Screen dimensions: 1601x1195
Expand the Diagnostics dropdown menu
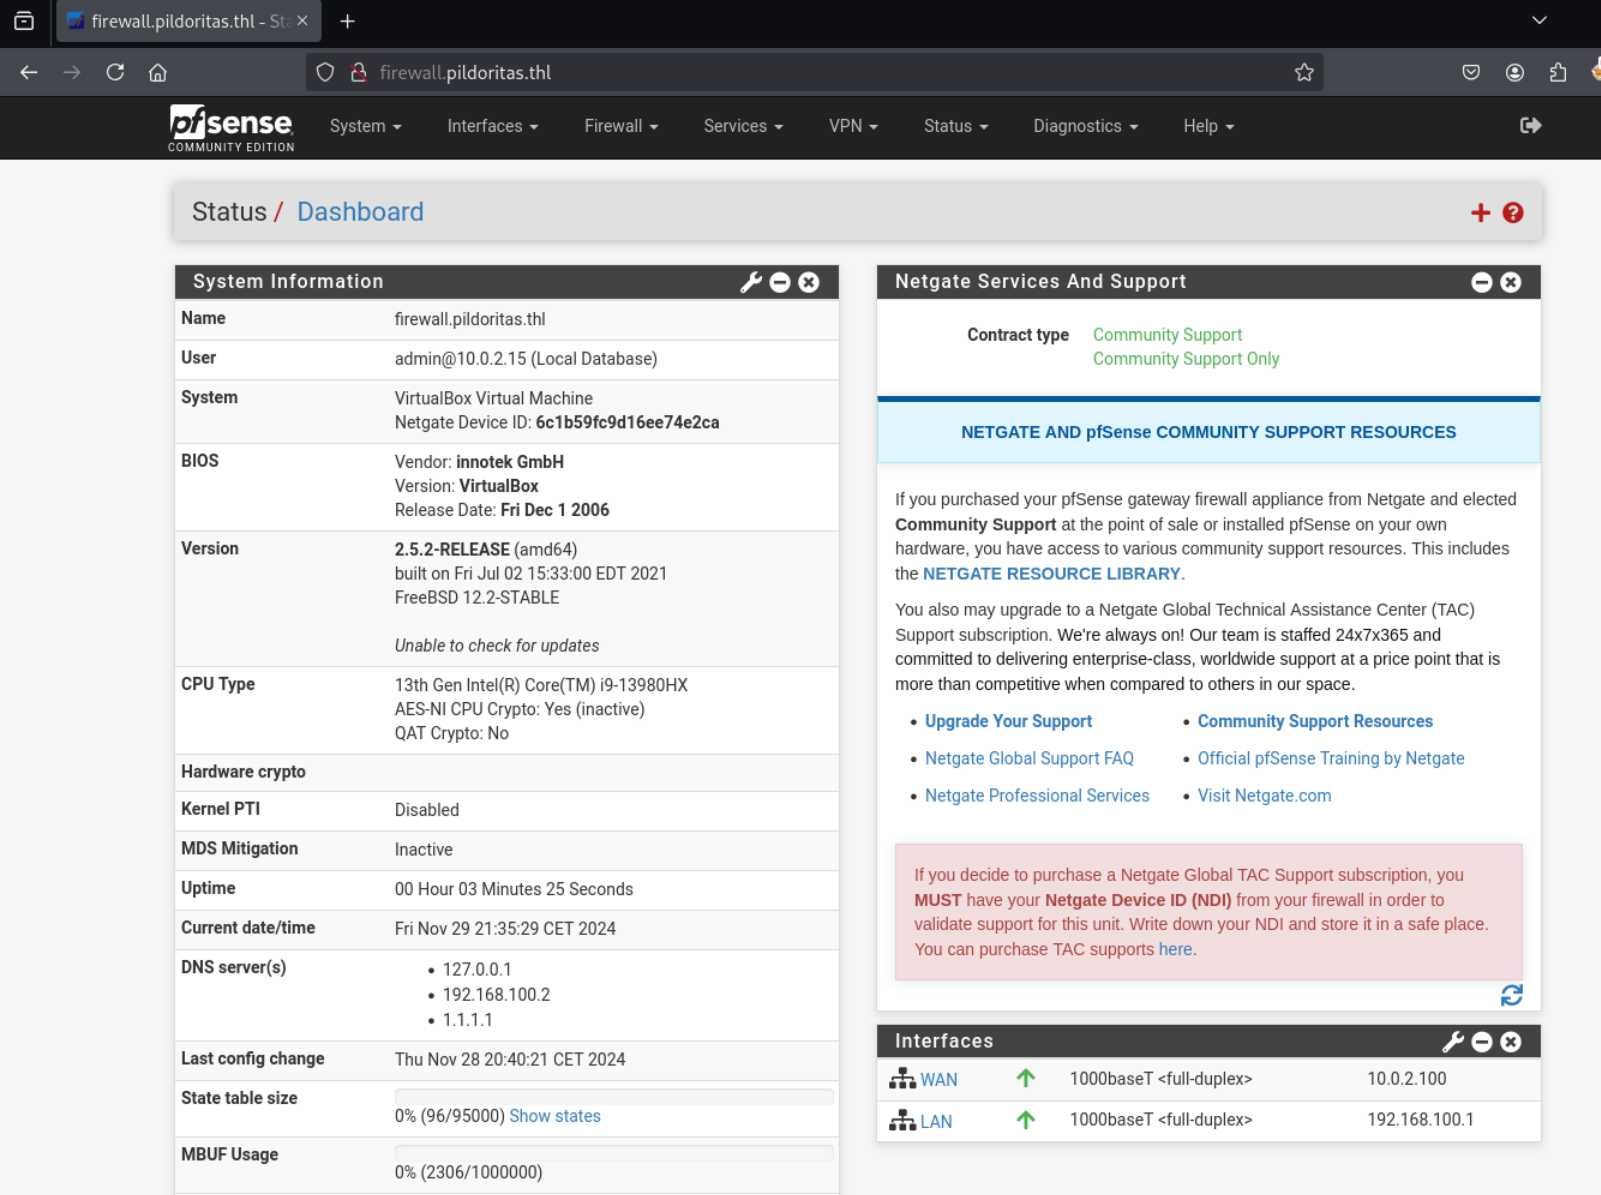coord(1085,126)
